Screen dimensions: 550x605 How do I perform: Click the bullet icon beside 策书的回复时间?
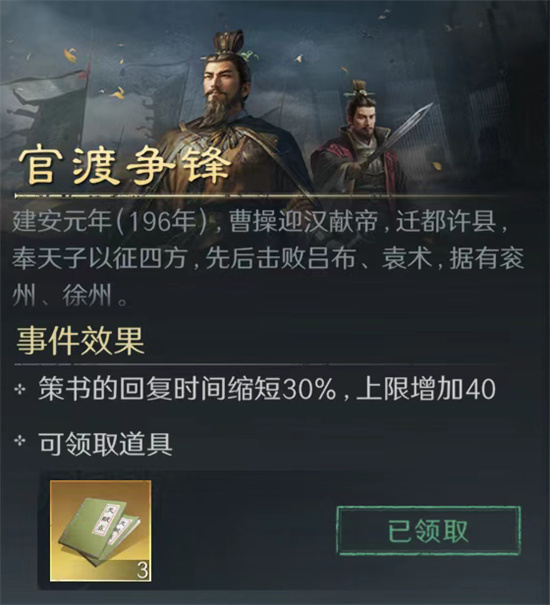click(x=20, y=389)
